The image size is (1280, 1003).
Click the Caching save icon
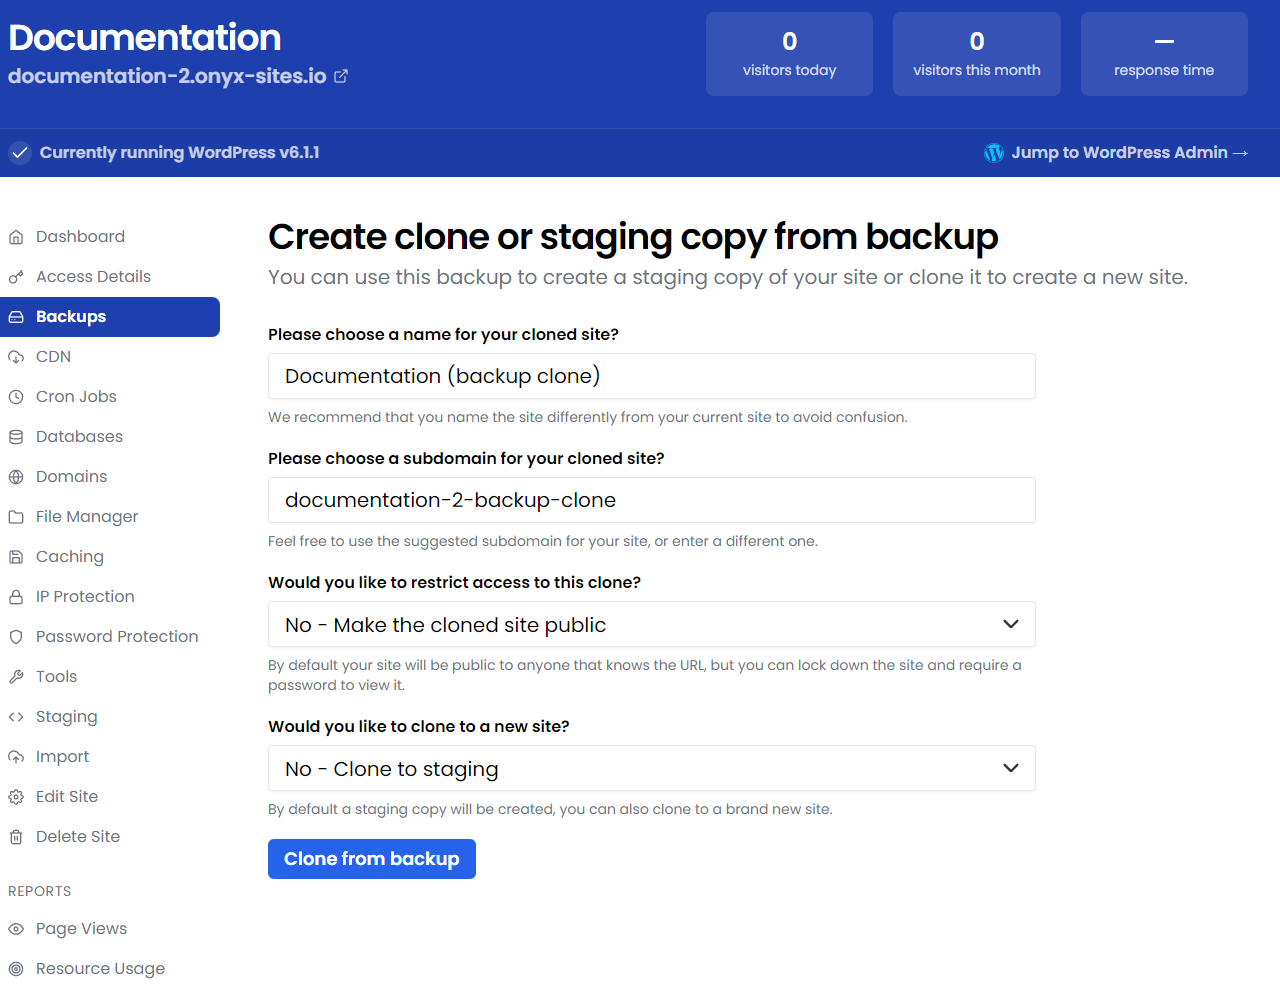[16, 557]
